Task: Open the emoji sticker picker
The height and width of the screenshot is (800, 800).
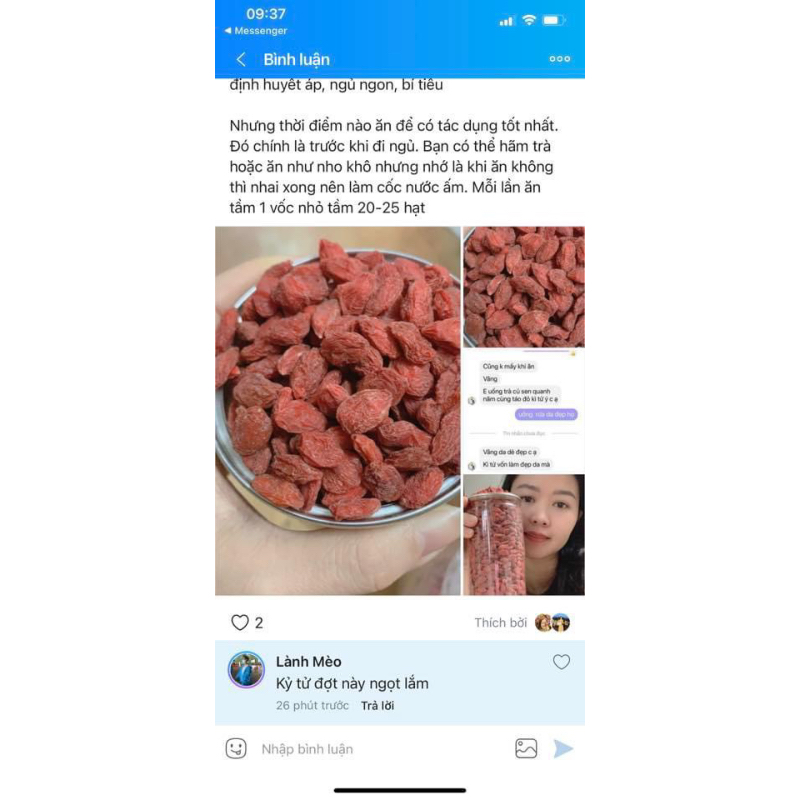Action: coord(236,748)
